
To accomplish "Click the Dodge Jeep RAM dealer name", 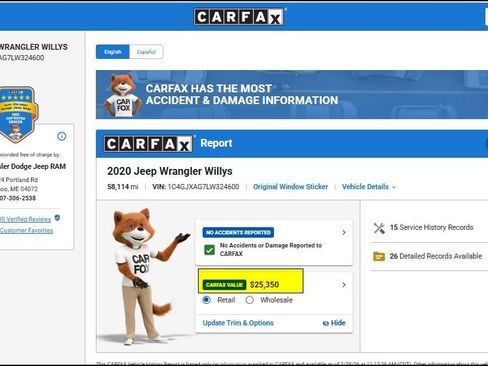I will (x=33, y=166).
